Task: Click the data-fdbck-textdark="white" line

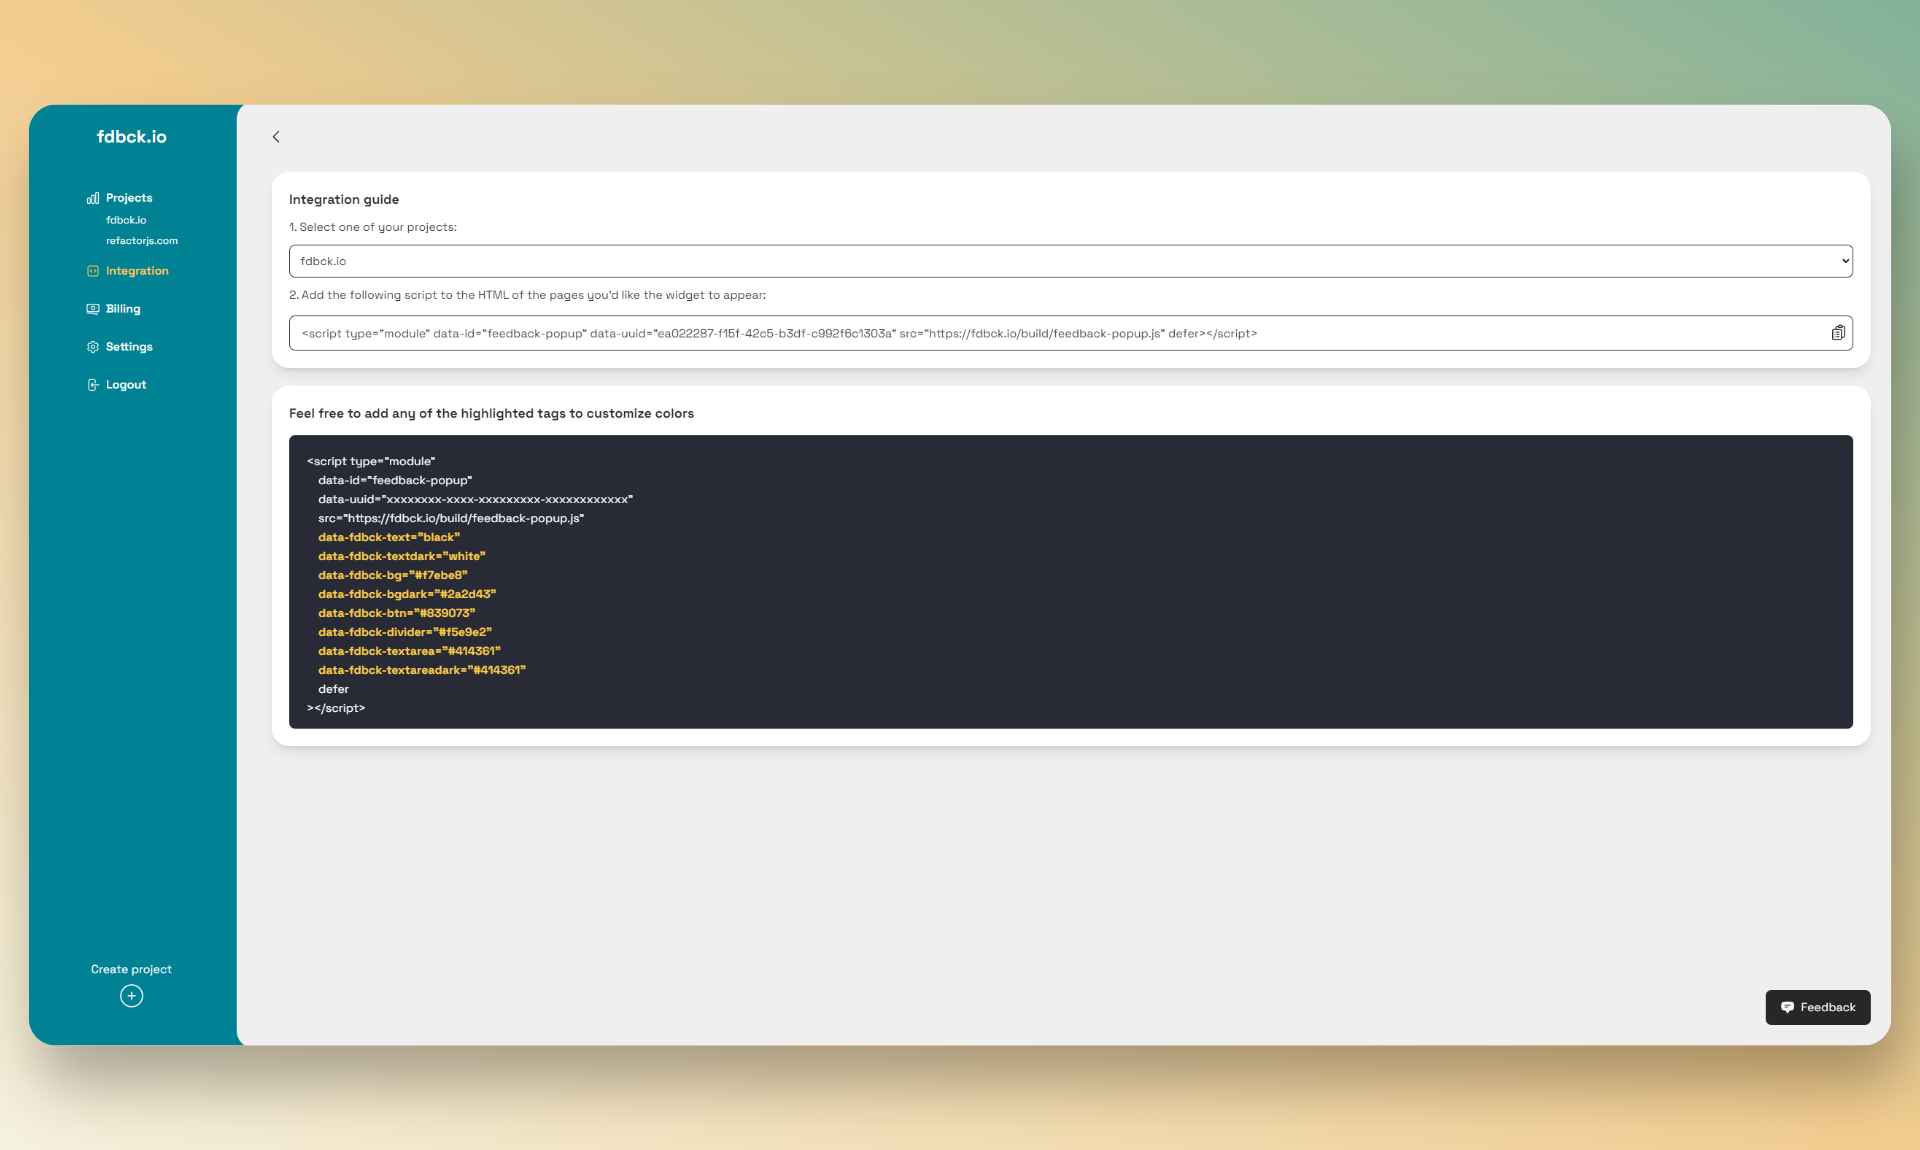Action: pos(402,556)
